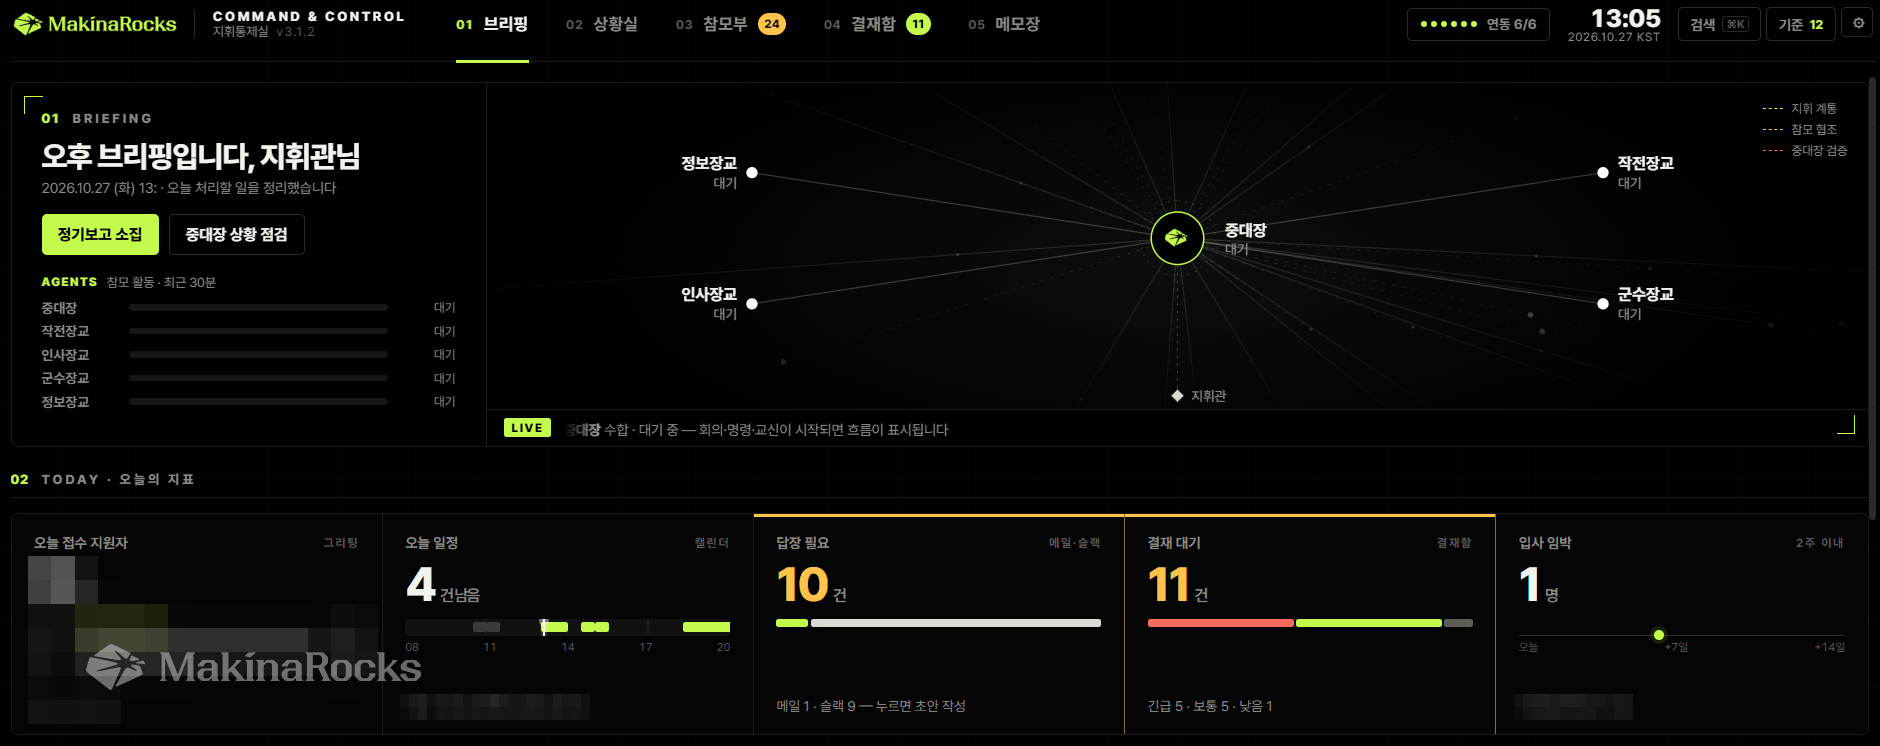The image size is (1880, 746).
Task: Click the 군수장교 node dot
Action: pos(1603,304)
